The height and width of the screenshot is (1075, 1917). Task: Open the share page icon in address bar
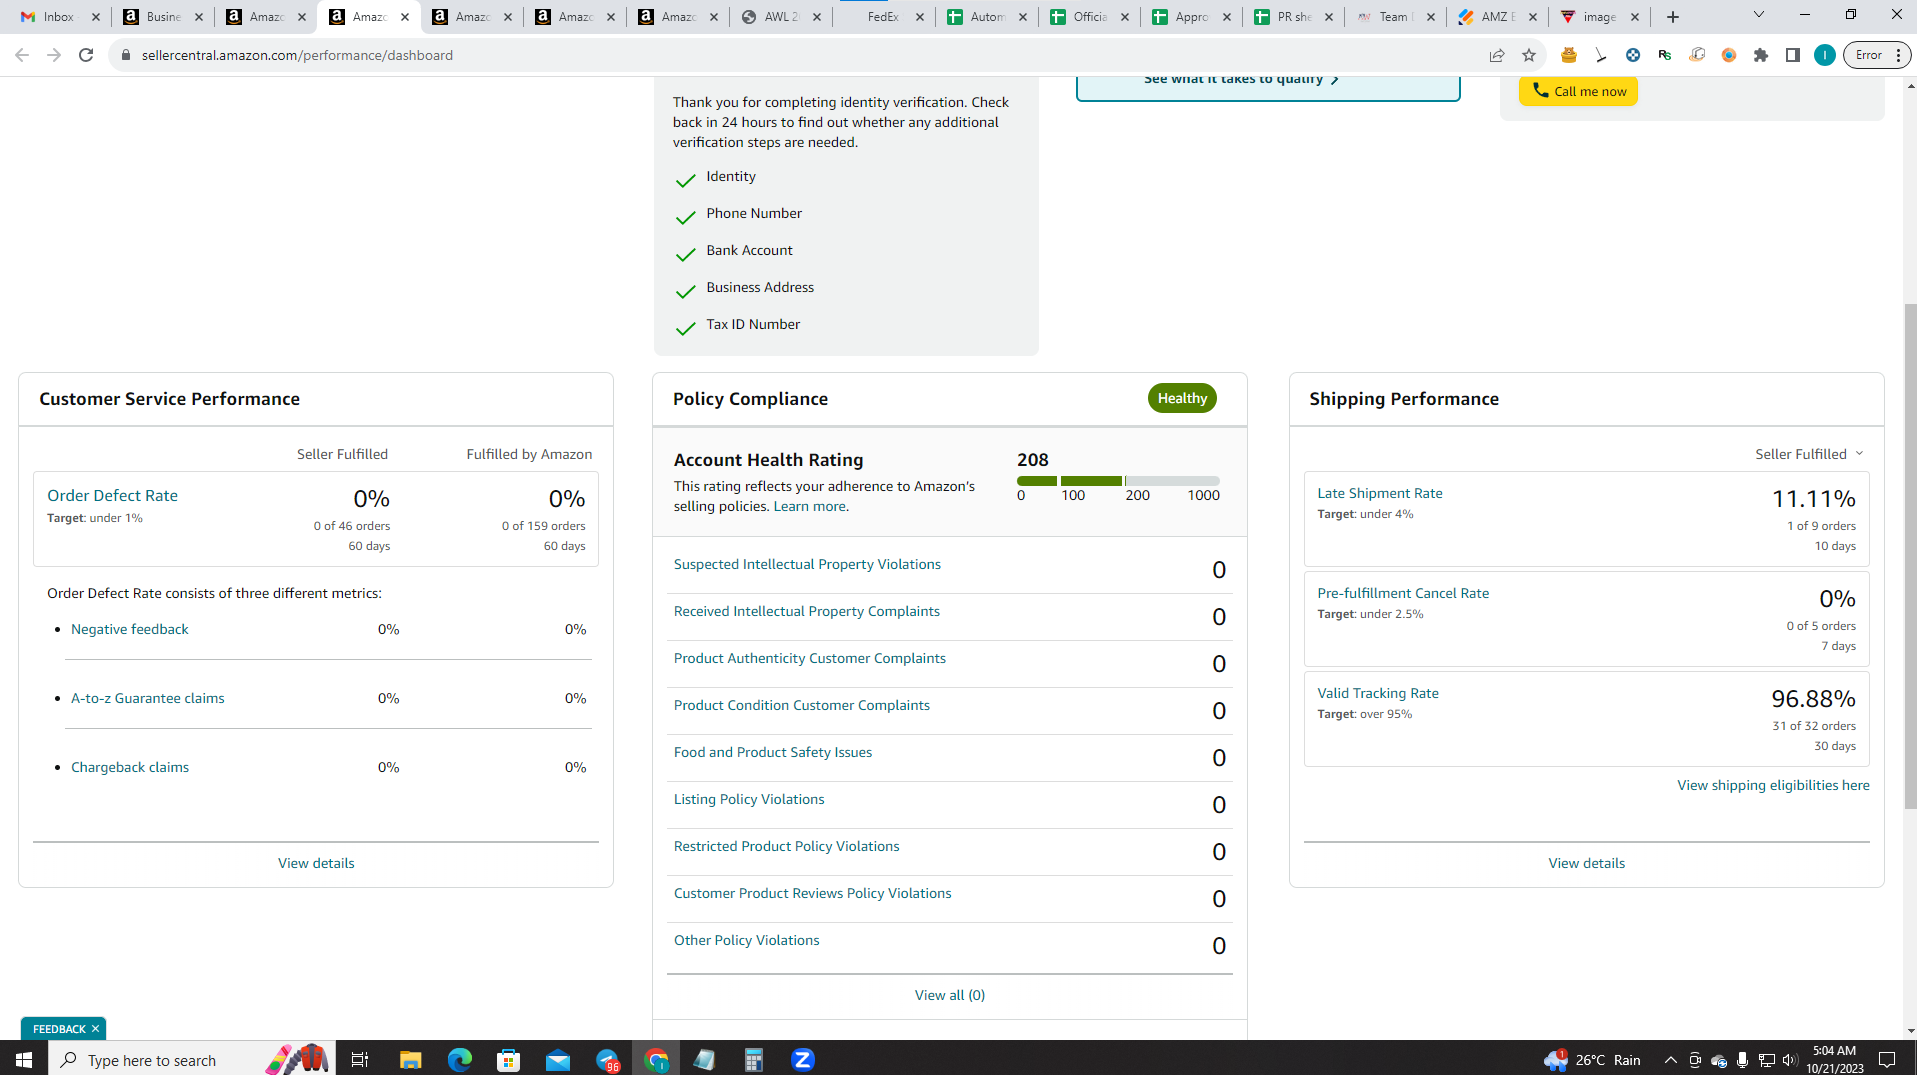(1497, 55)
